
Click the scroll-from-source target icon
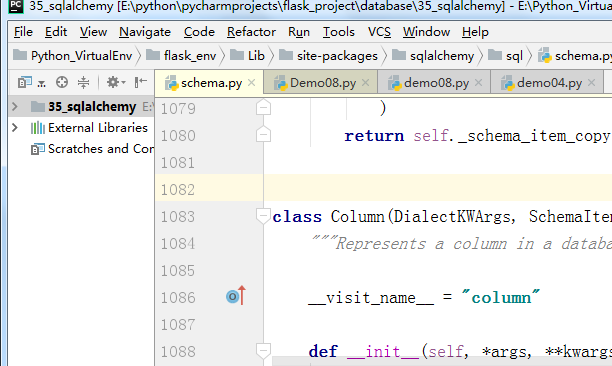tap(62, 82)
